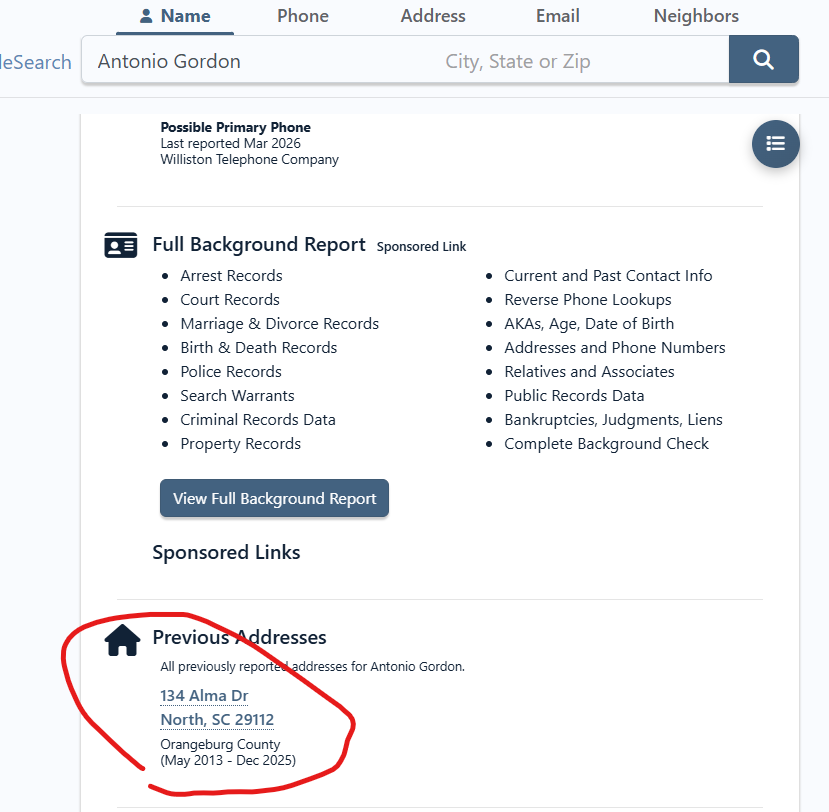
Task: Click the Arrest Records list item
Action: coord(231,276)
